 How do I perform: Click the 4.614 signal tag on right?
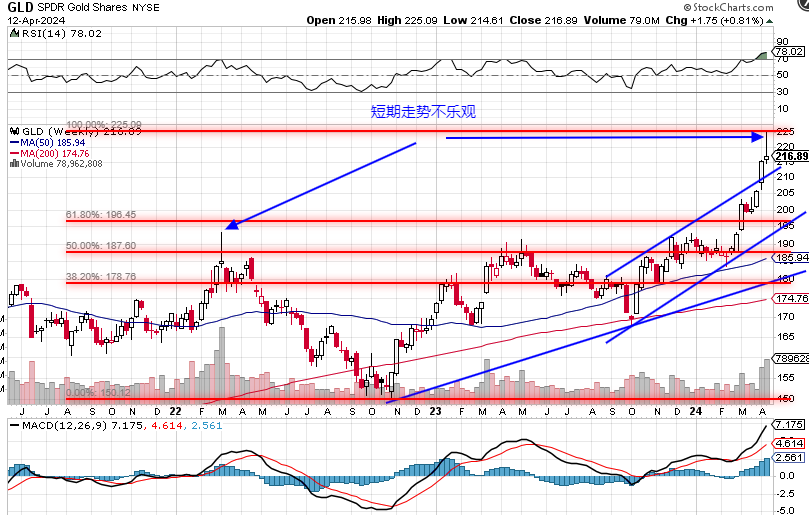789,443
